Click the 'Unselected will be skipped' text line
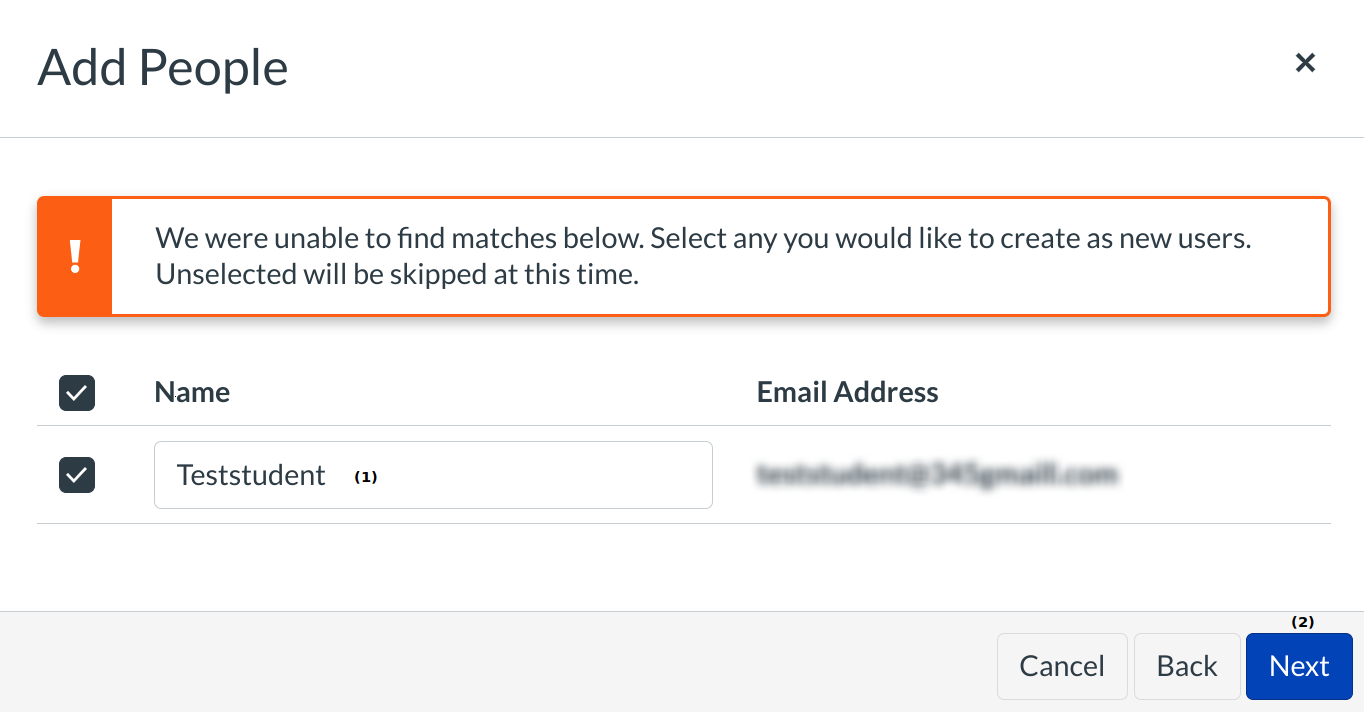The width and height of the screenshot is (1364, 712). [x=397, y=274]
